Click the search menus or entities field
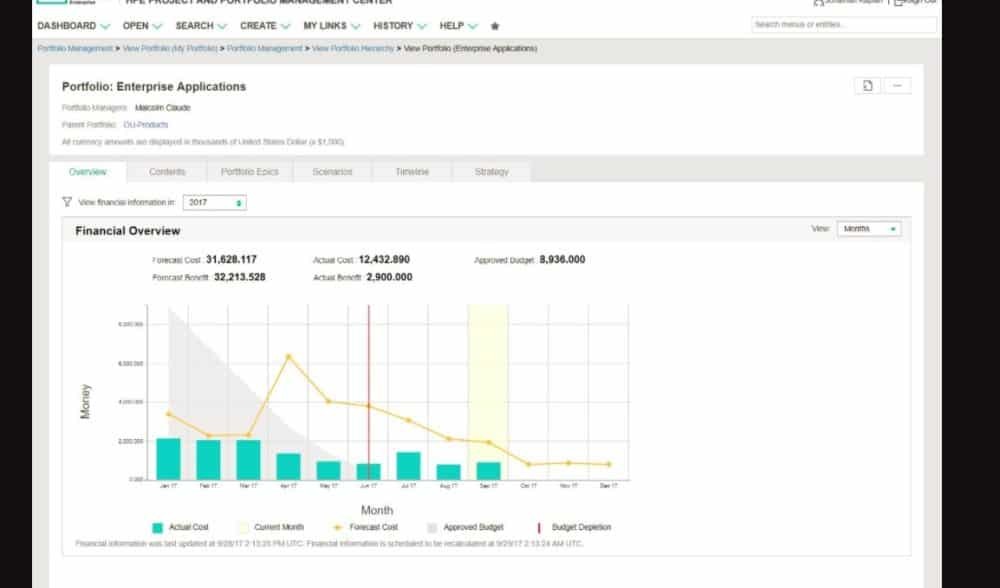 pyautogui.click(x=843, y=25)
